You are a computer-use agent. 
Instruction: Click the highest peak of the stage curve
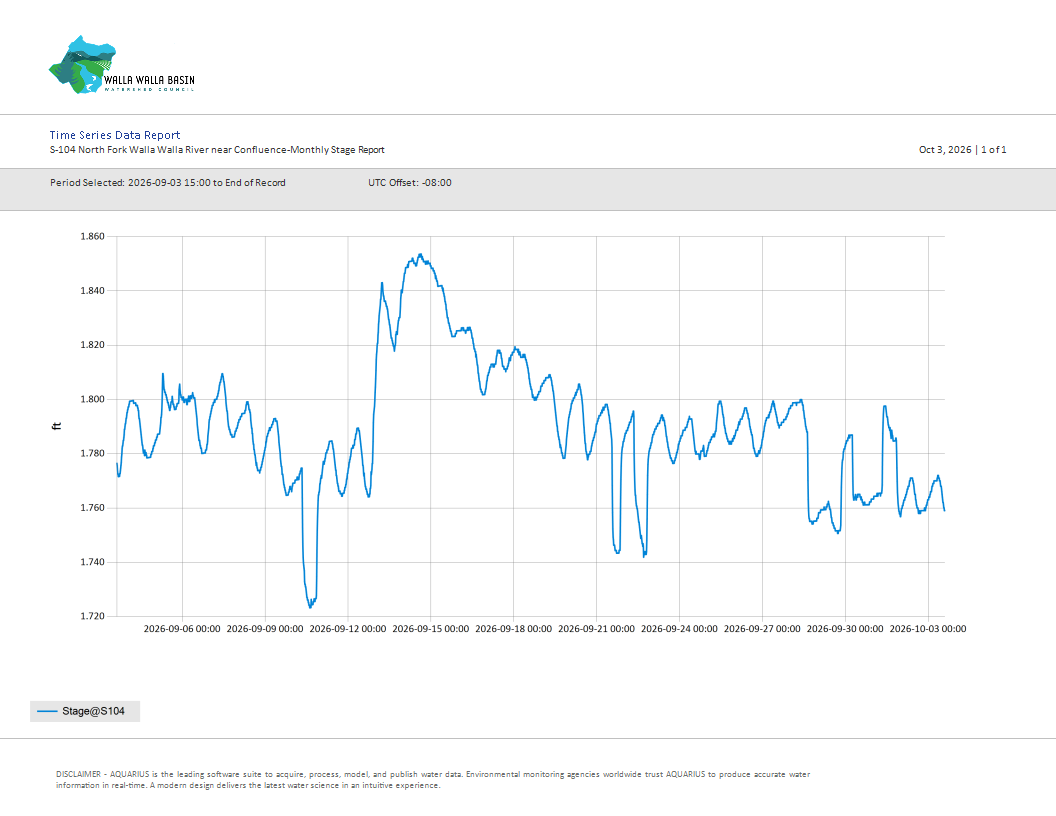(420, 254)
